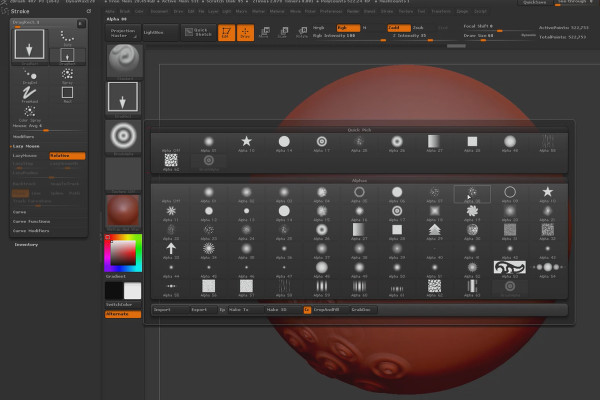Choose Alpha 09 ring in Alphas grid

510,194
